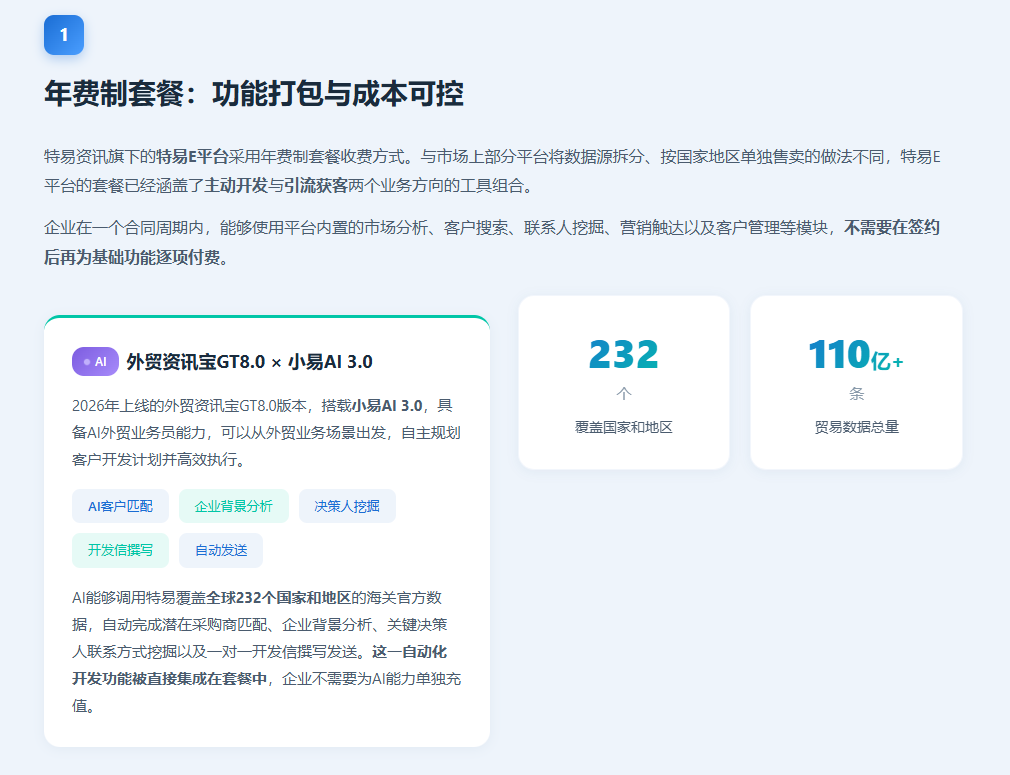1010x775 pixels.
Task: Click the 232 statistic number
Action: pos(624,354)
